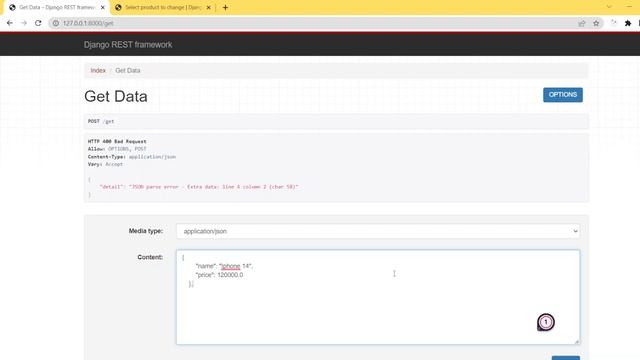Click the POST /get request line

coord(101,121)
